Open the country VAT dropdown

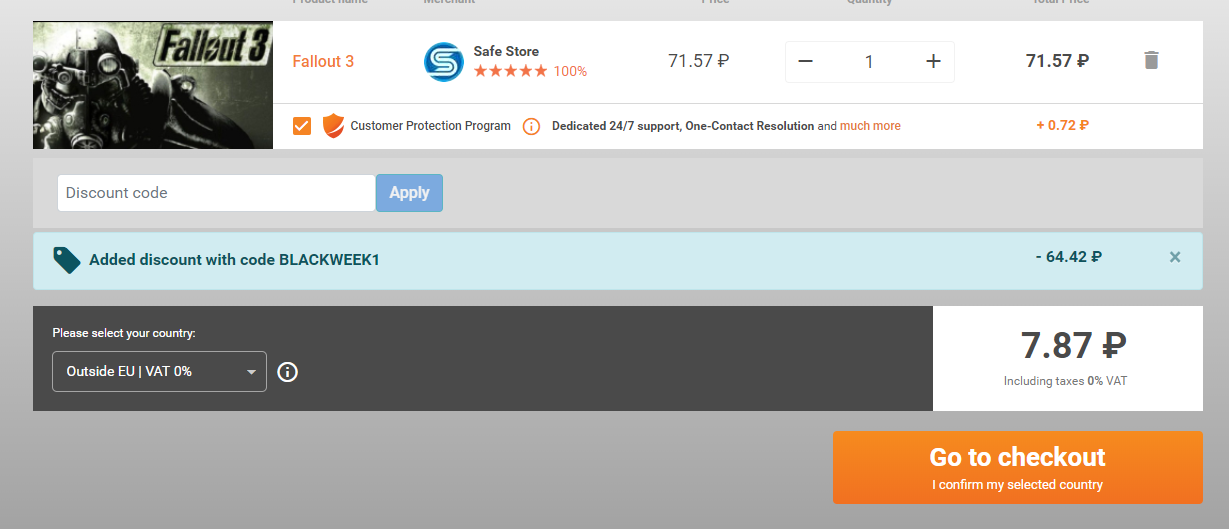pos(159,371)
